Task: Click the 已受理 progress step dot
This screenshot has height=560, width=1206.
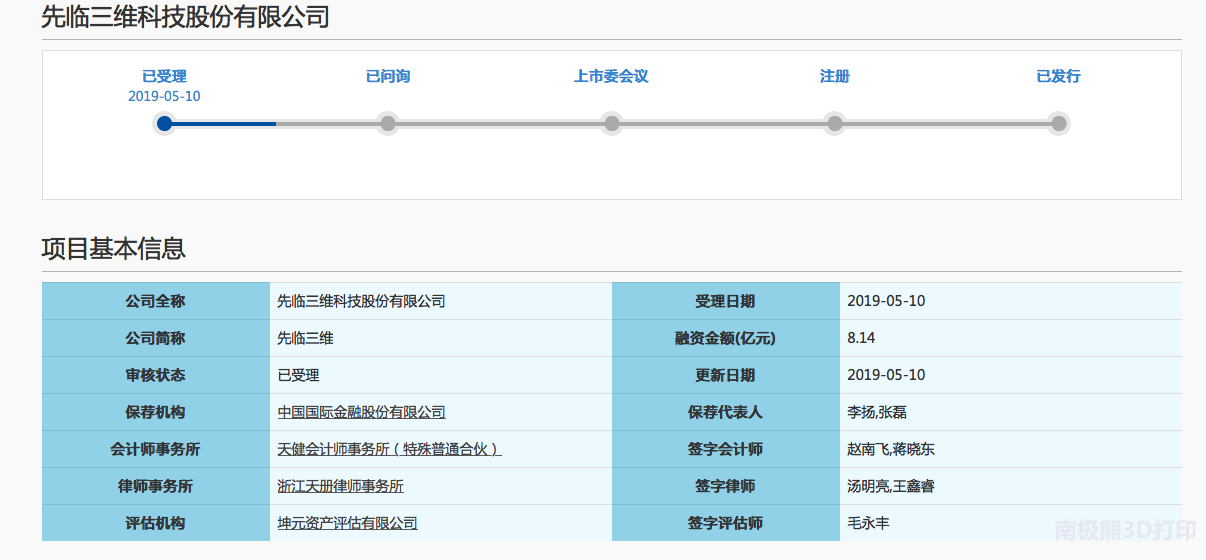Action: click(x=165, y=124)
